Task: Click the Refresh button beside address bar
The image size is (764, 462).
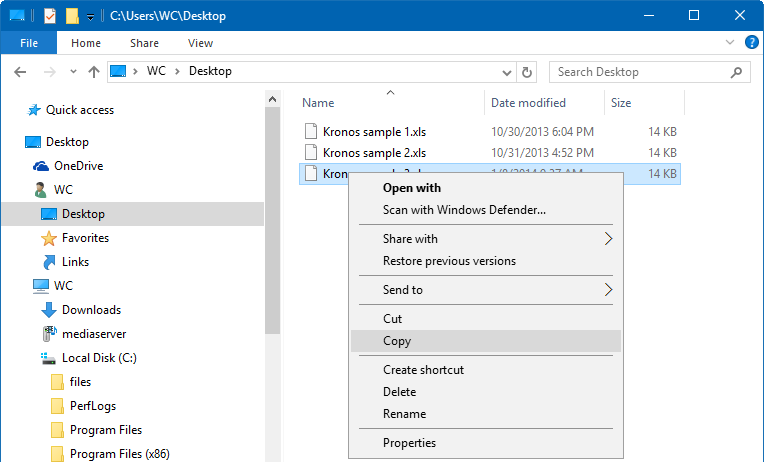Action: 528,72
